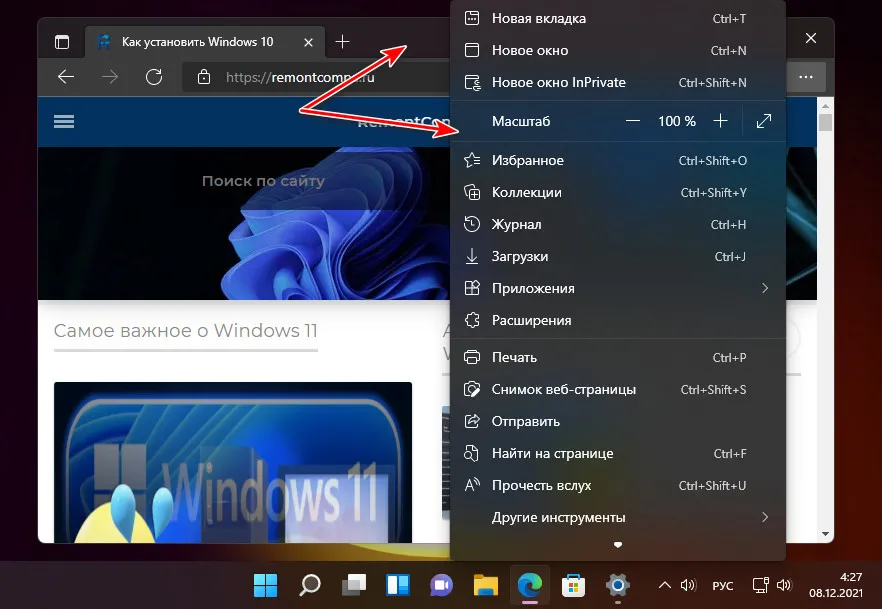Show hidden system tray icons chevron

pos(664,585)
